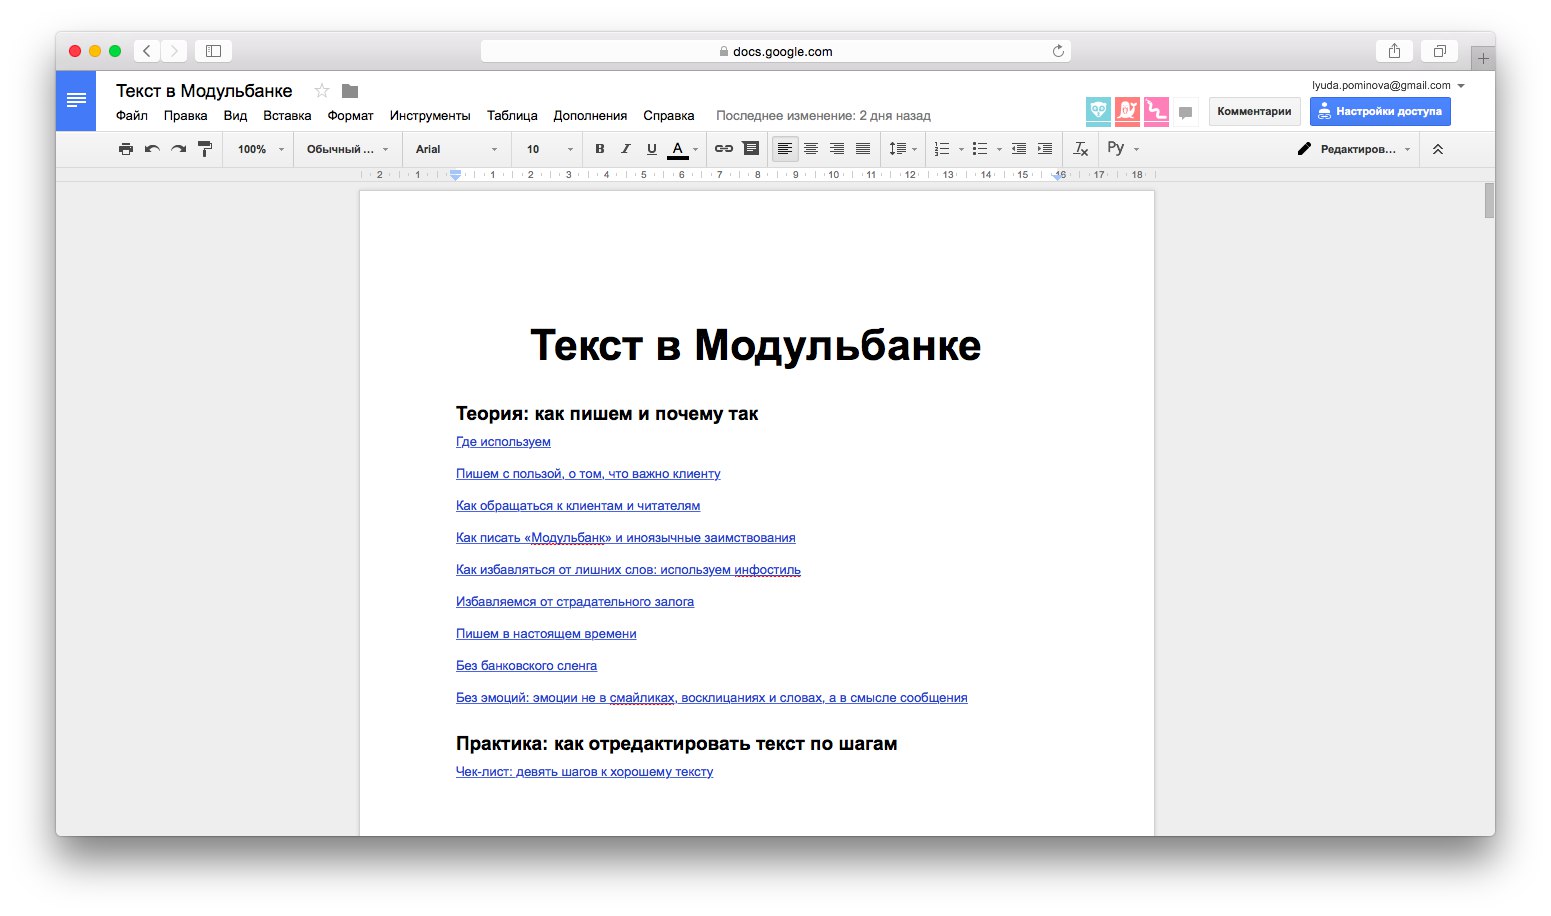
Task: Open link Пишем в настоящем времени
Action: click(x=546, y=633)
